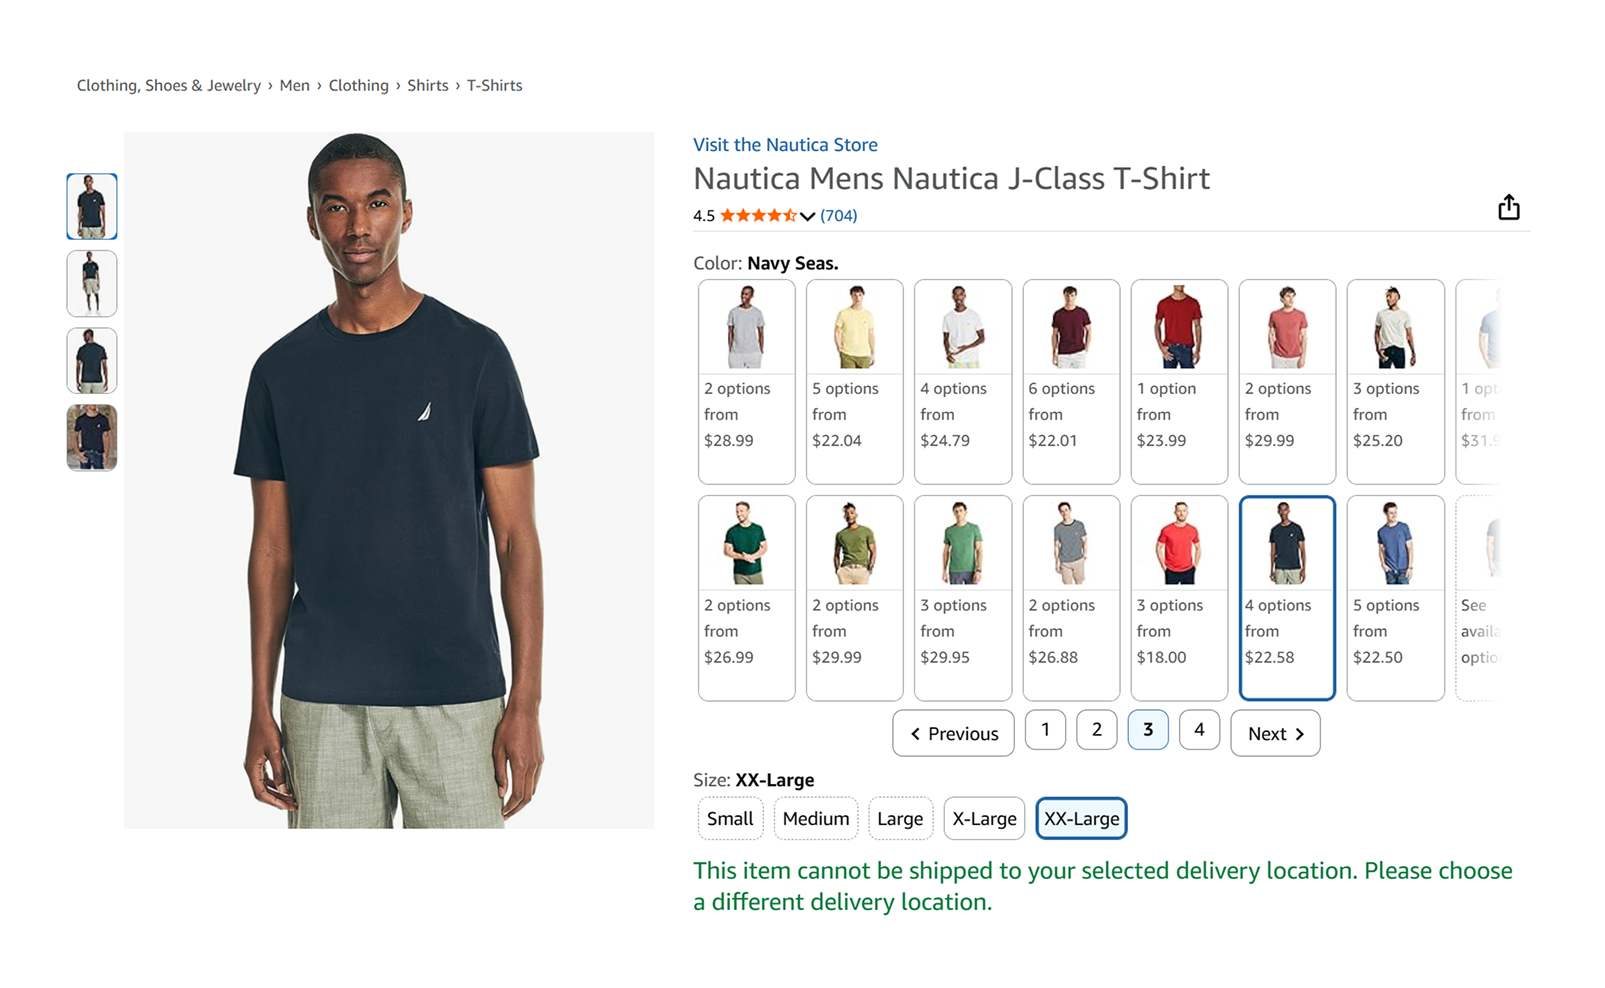
Task: Open the 704 customer reviews link
Action: [838, 215]
